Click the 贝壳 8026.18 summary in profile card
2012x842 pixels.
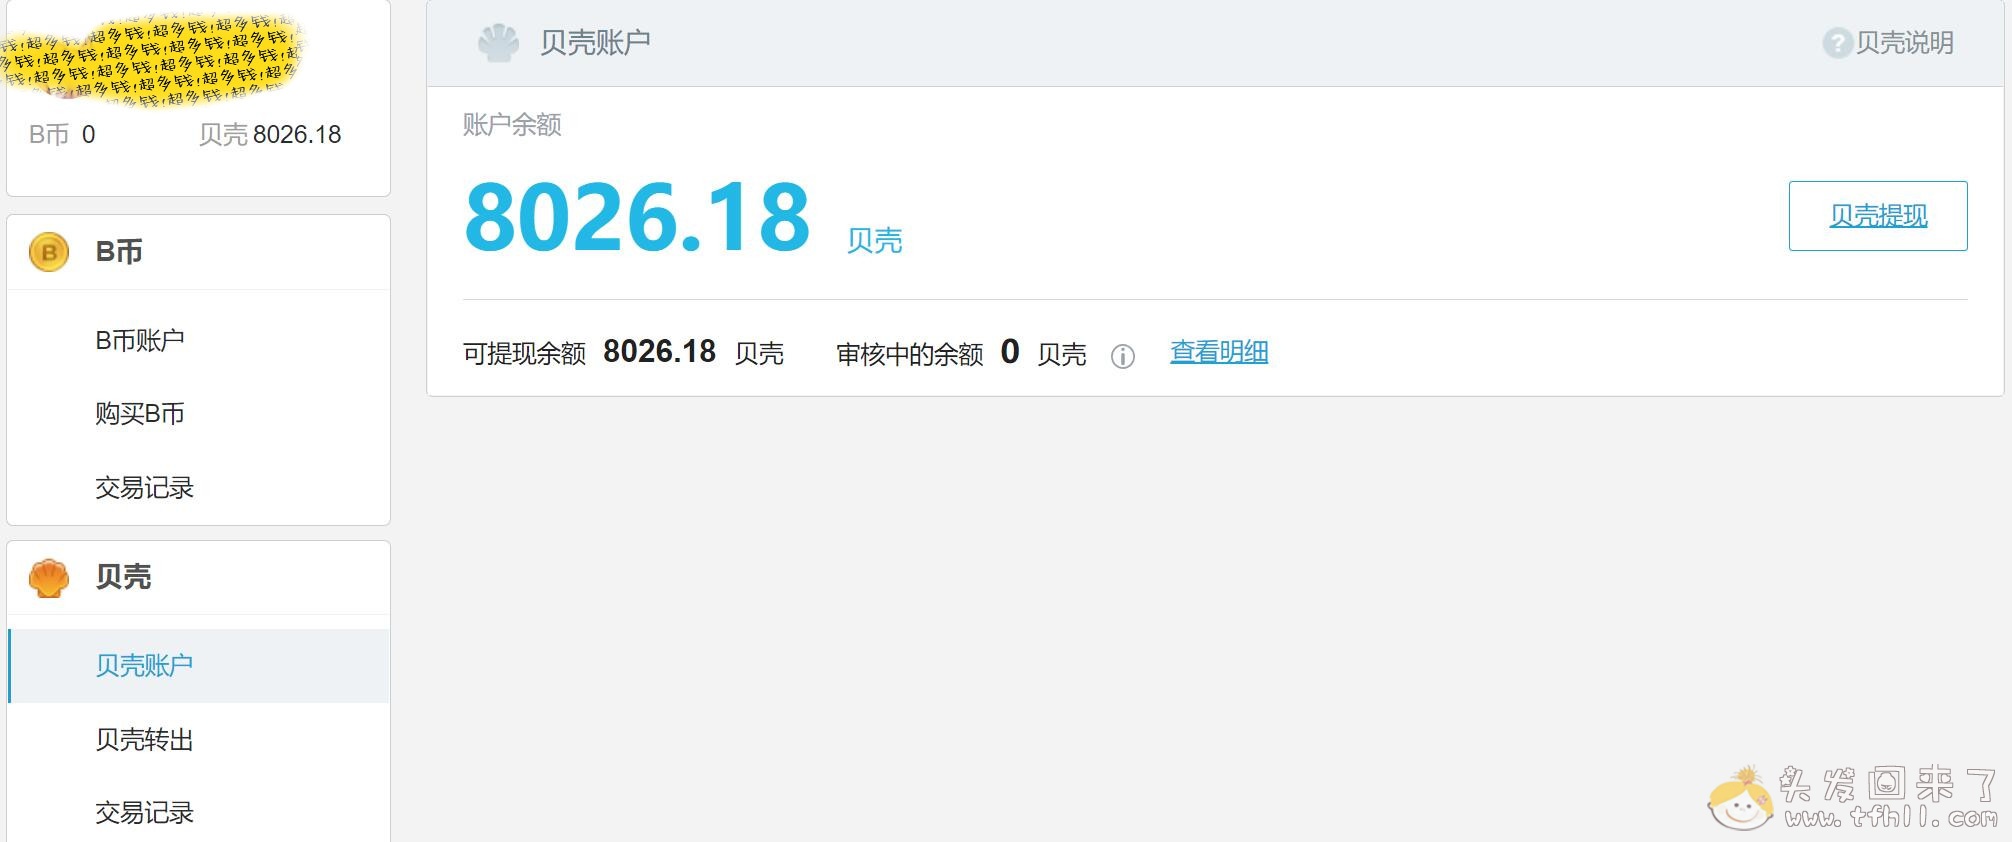tap(270, 134)
